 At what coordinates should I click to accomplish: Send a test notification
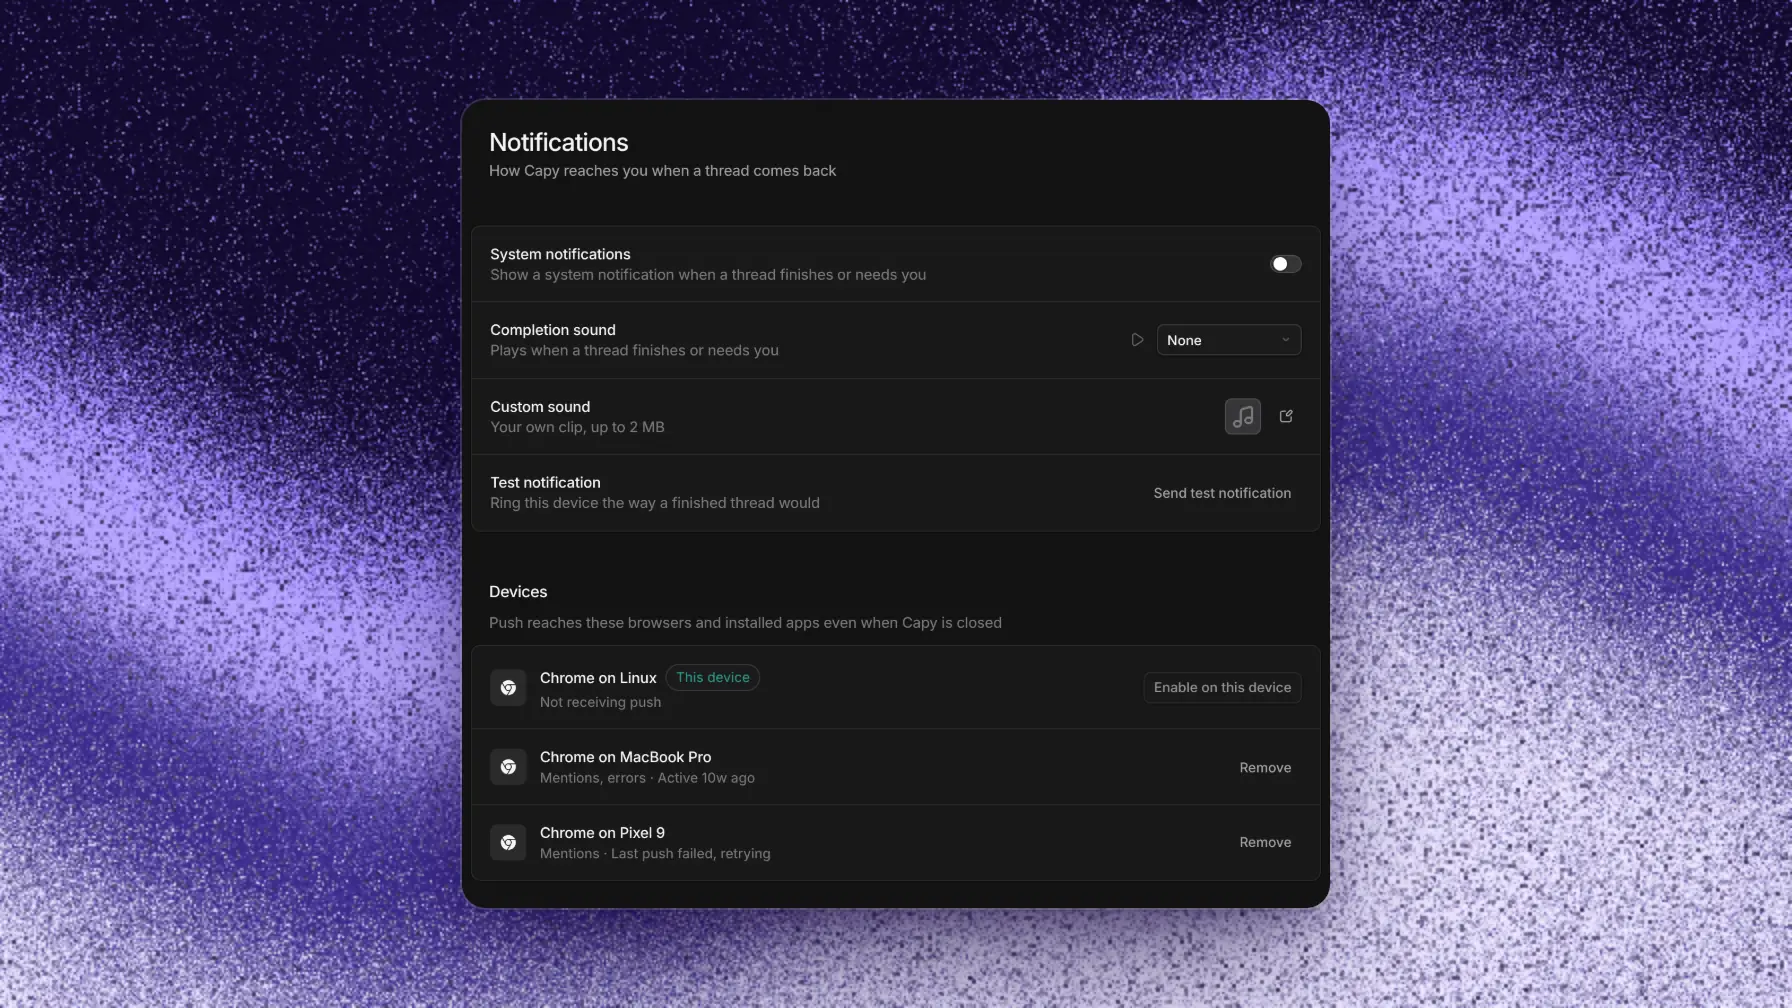[x=1222, y=493]
